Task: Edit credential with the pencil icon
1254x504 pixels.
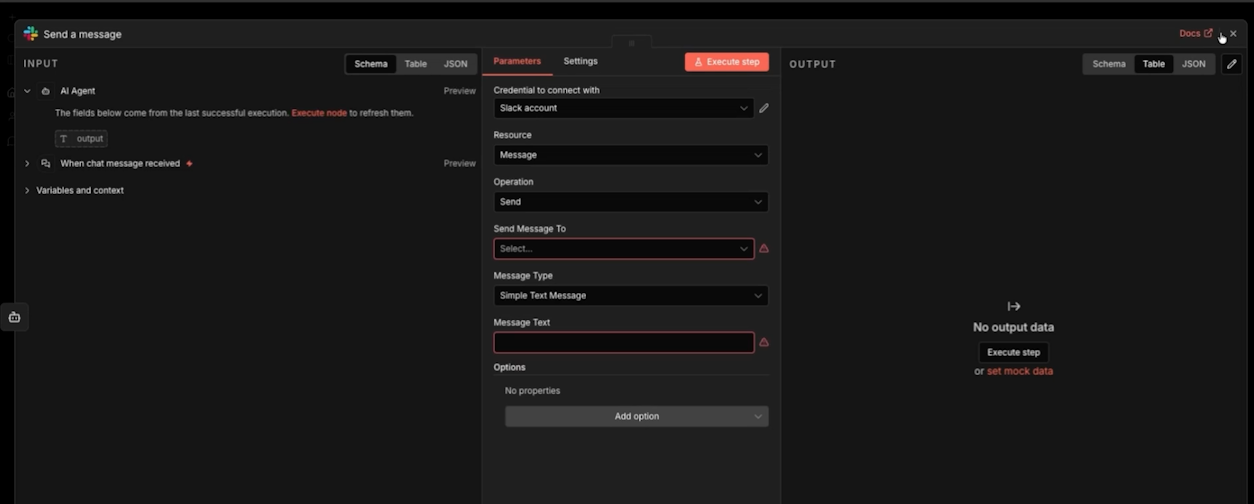Action: (x=764, y=108)
